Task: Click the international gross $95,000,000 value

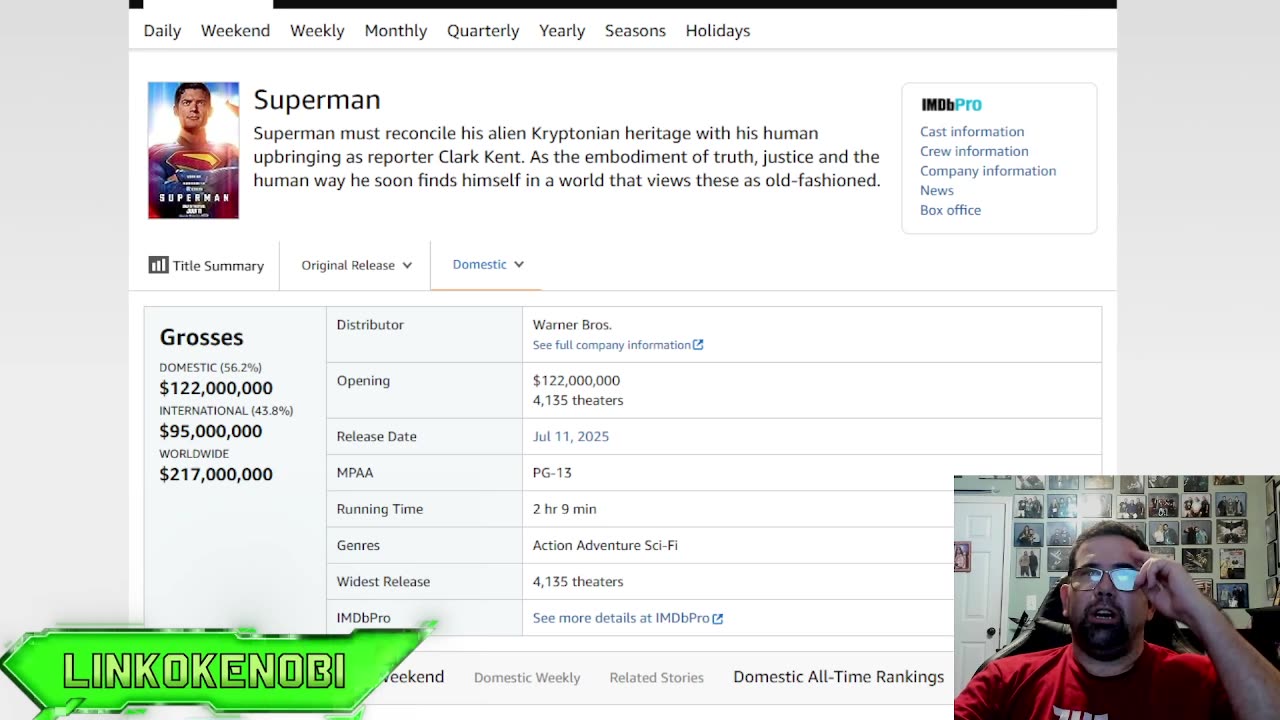Action: [x=210, y=431]
